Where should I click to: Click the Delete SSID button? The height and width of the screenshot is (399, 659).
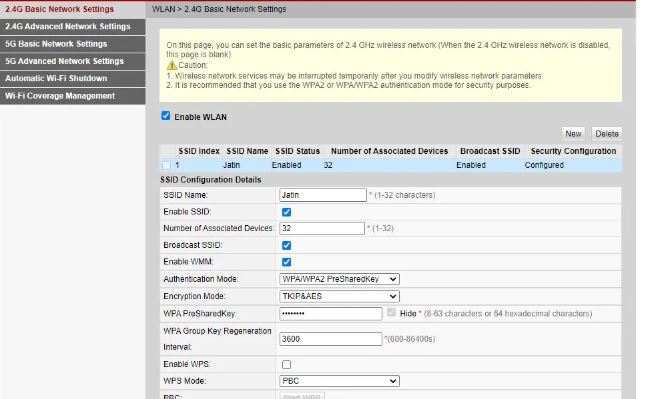tap(606, 134)
